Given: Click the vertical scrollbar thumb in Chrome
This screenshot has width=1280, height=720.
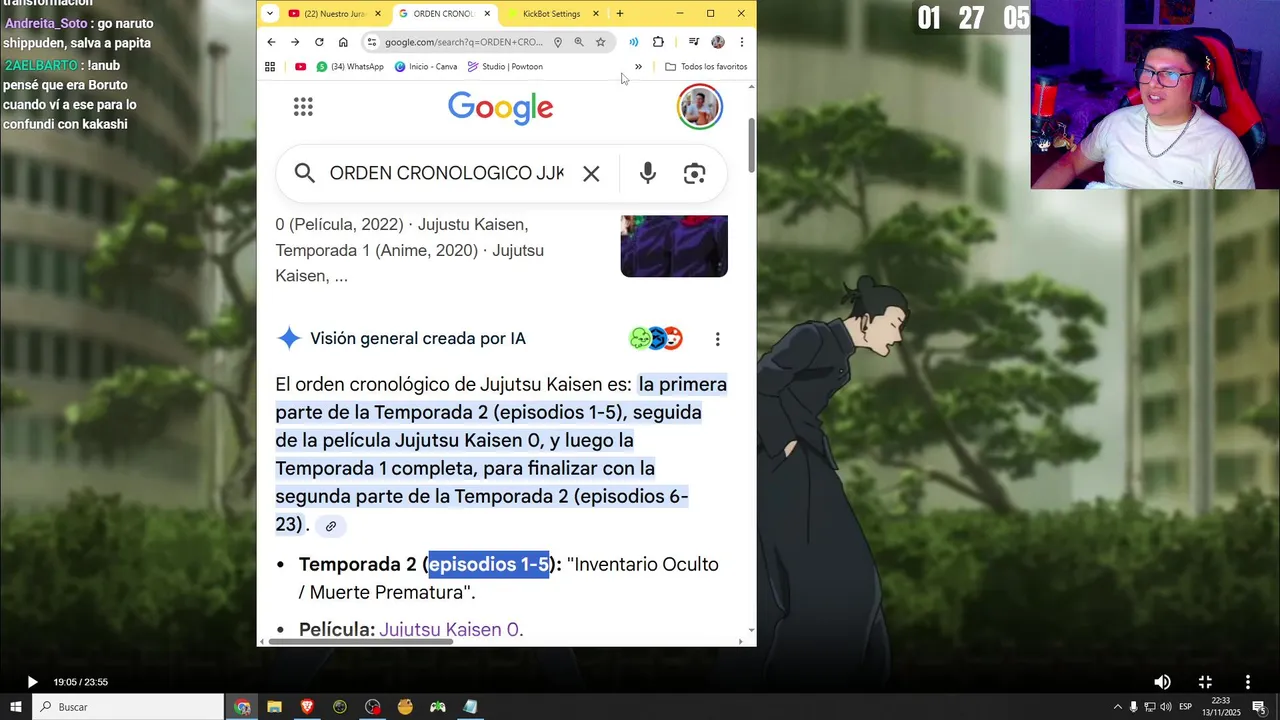Looking at the screenshot, I should point(751,148).
